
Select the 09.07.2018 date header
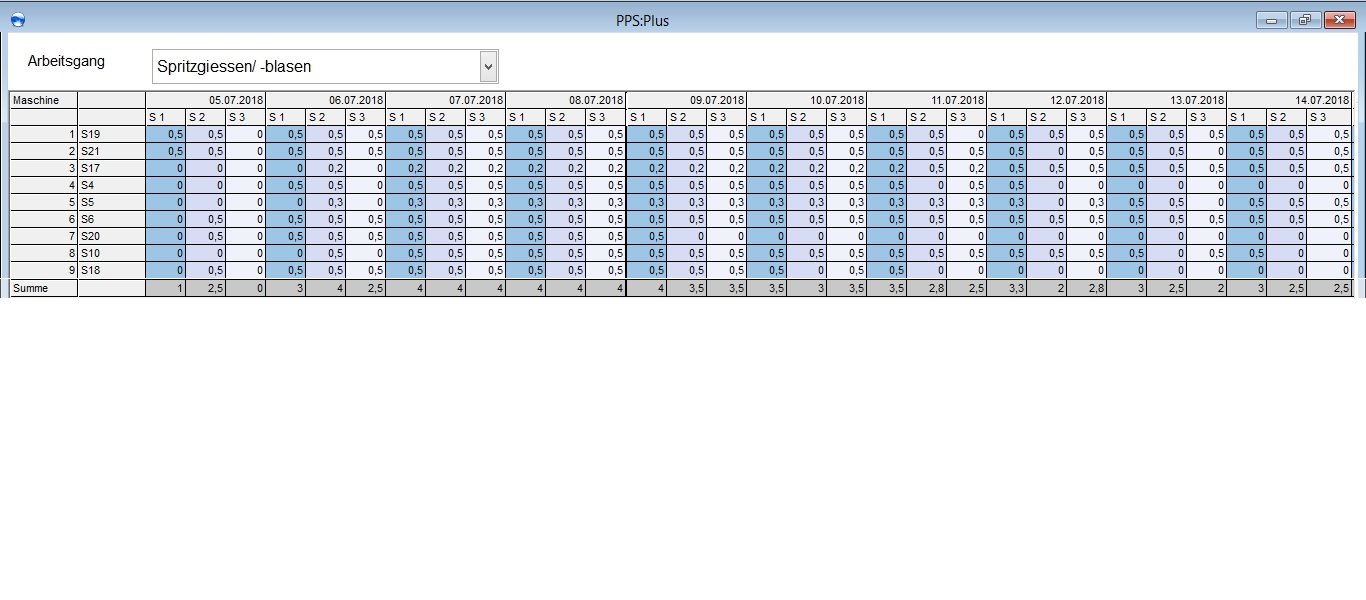tap(686, 100)
